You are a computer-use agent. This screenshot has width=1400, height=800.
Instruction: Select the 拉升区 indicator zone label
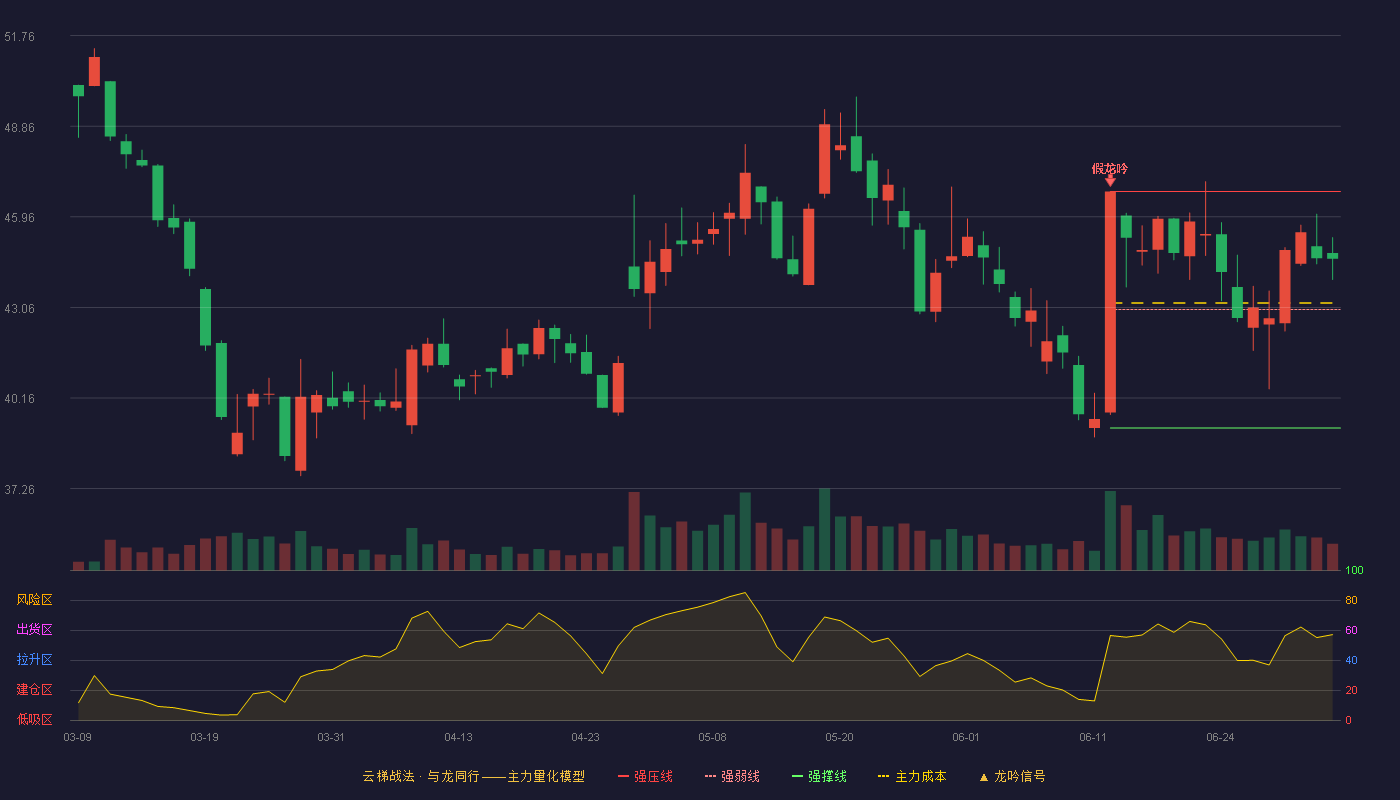click(34, 660)
